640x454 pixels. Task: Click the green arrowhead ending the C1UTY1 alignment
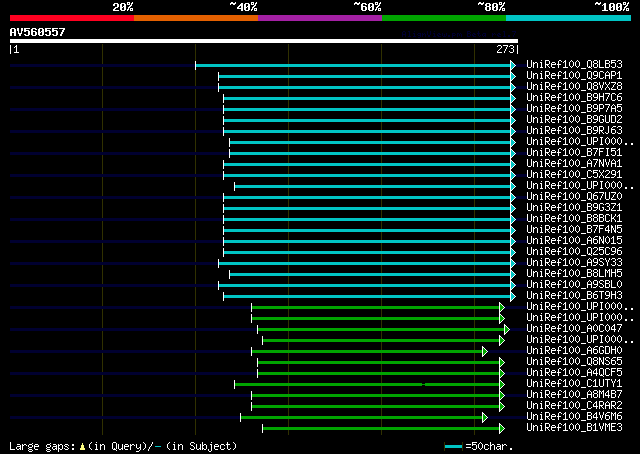(x=502, y=385)
